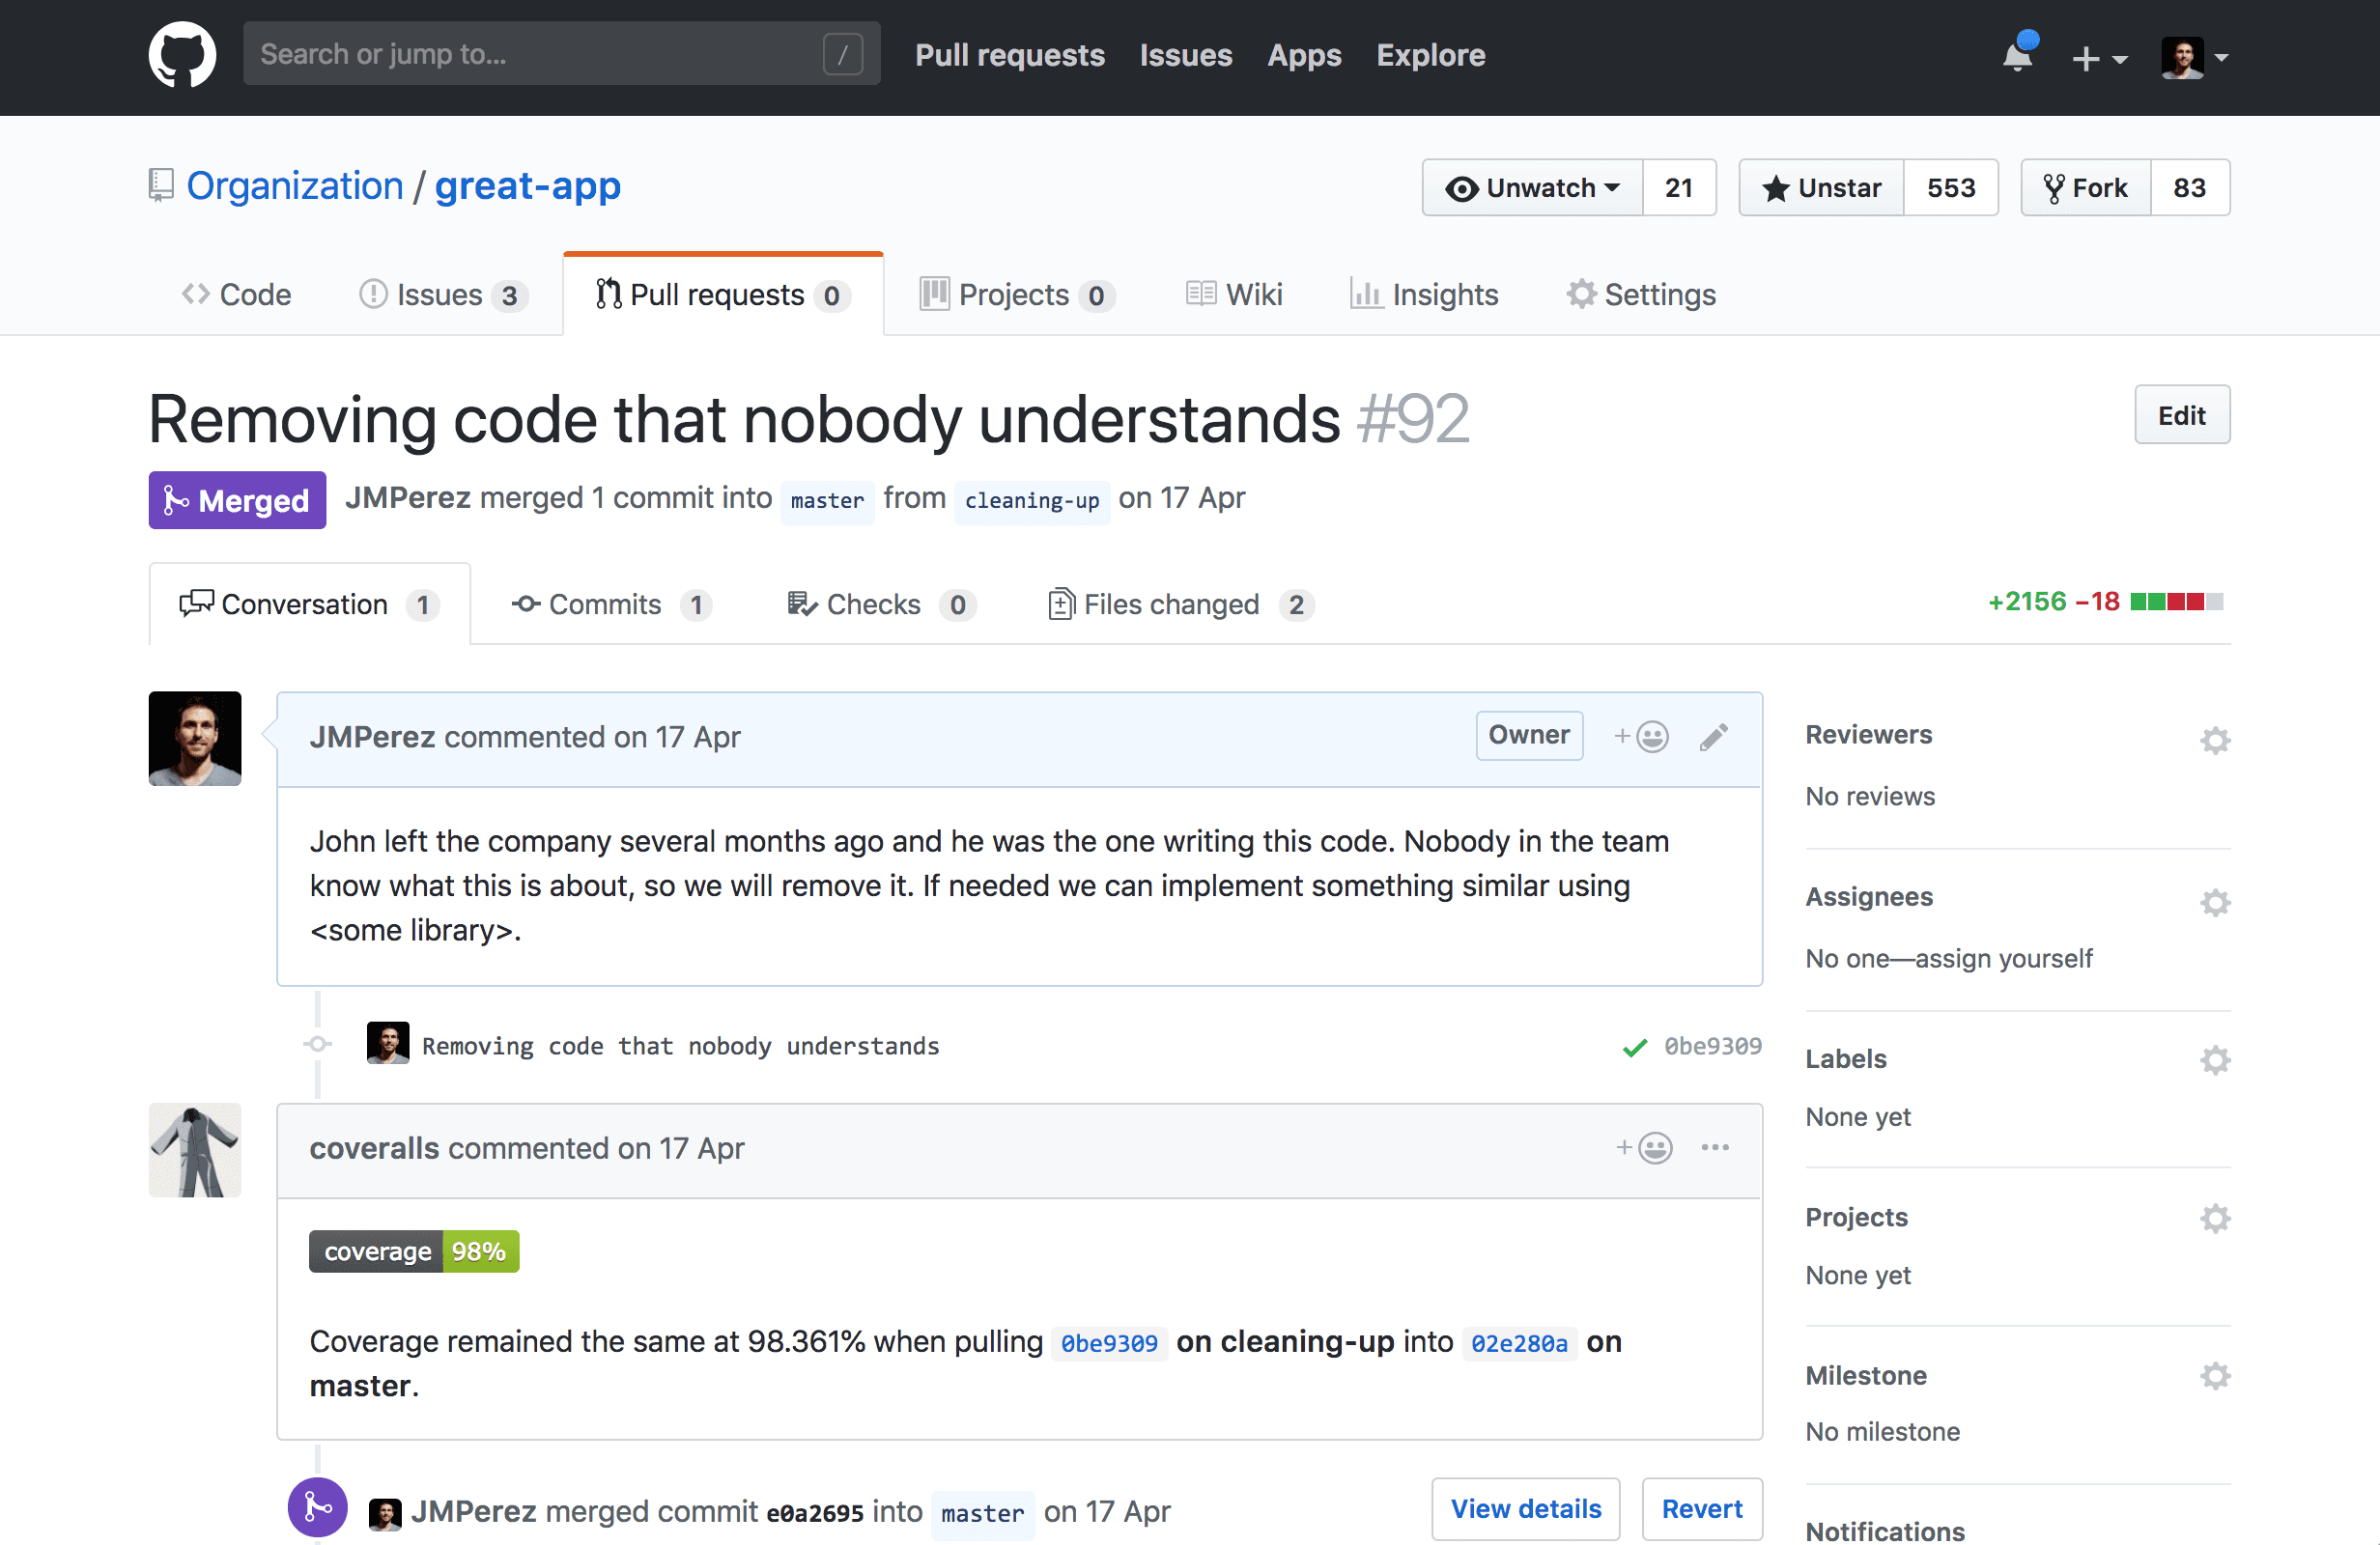Open the Milestone settings gear
Viewport: 2380px width, 1545px height.
coord(2215,1375)
